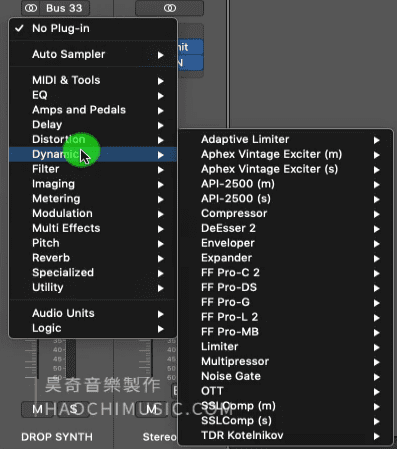The height and width of the screenshot is (449, 397).
Task: Select the DROP SYNTH channel name
Action: [x=57, y=437]
